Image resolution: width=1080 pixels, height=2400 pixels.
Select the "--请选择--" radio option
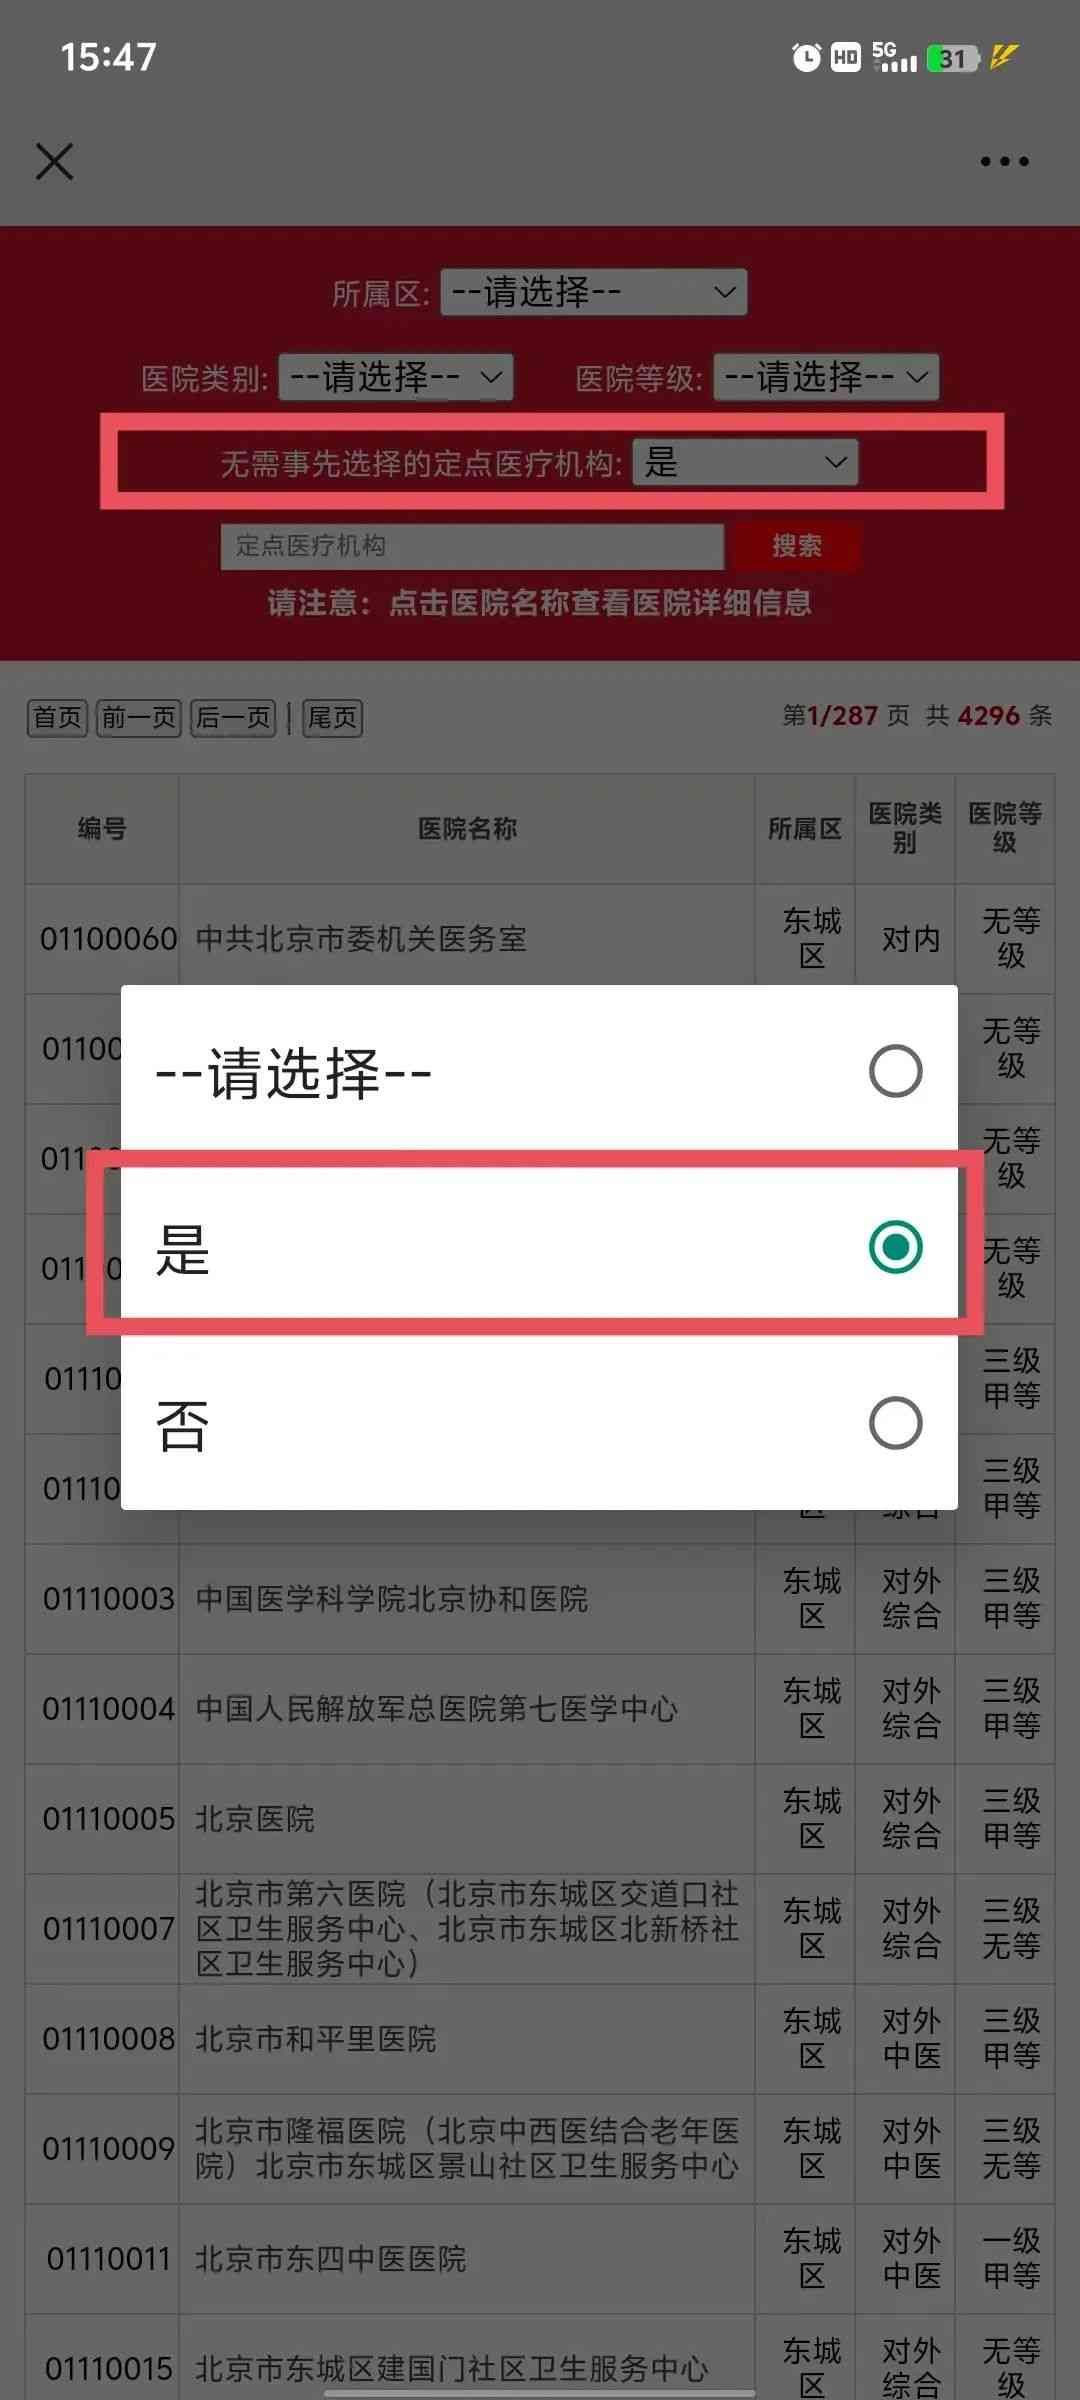539,1072
